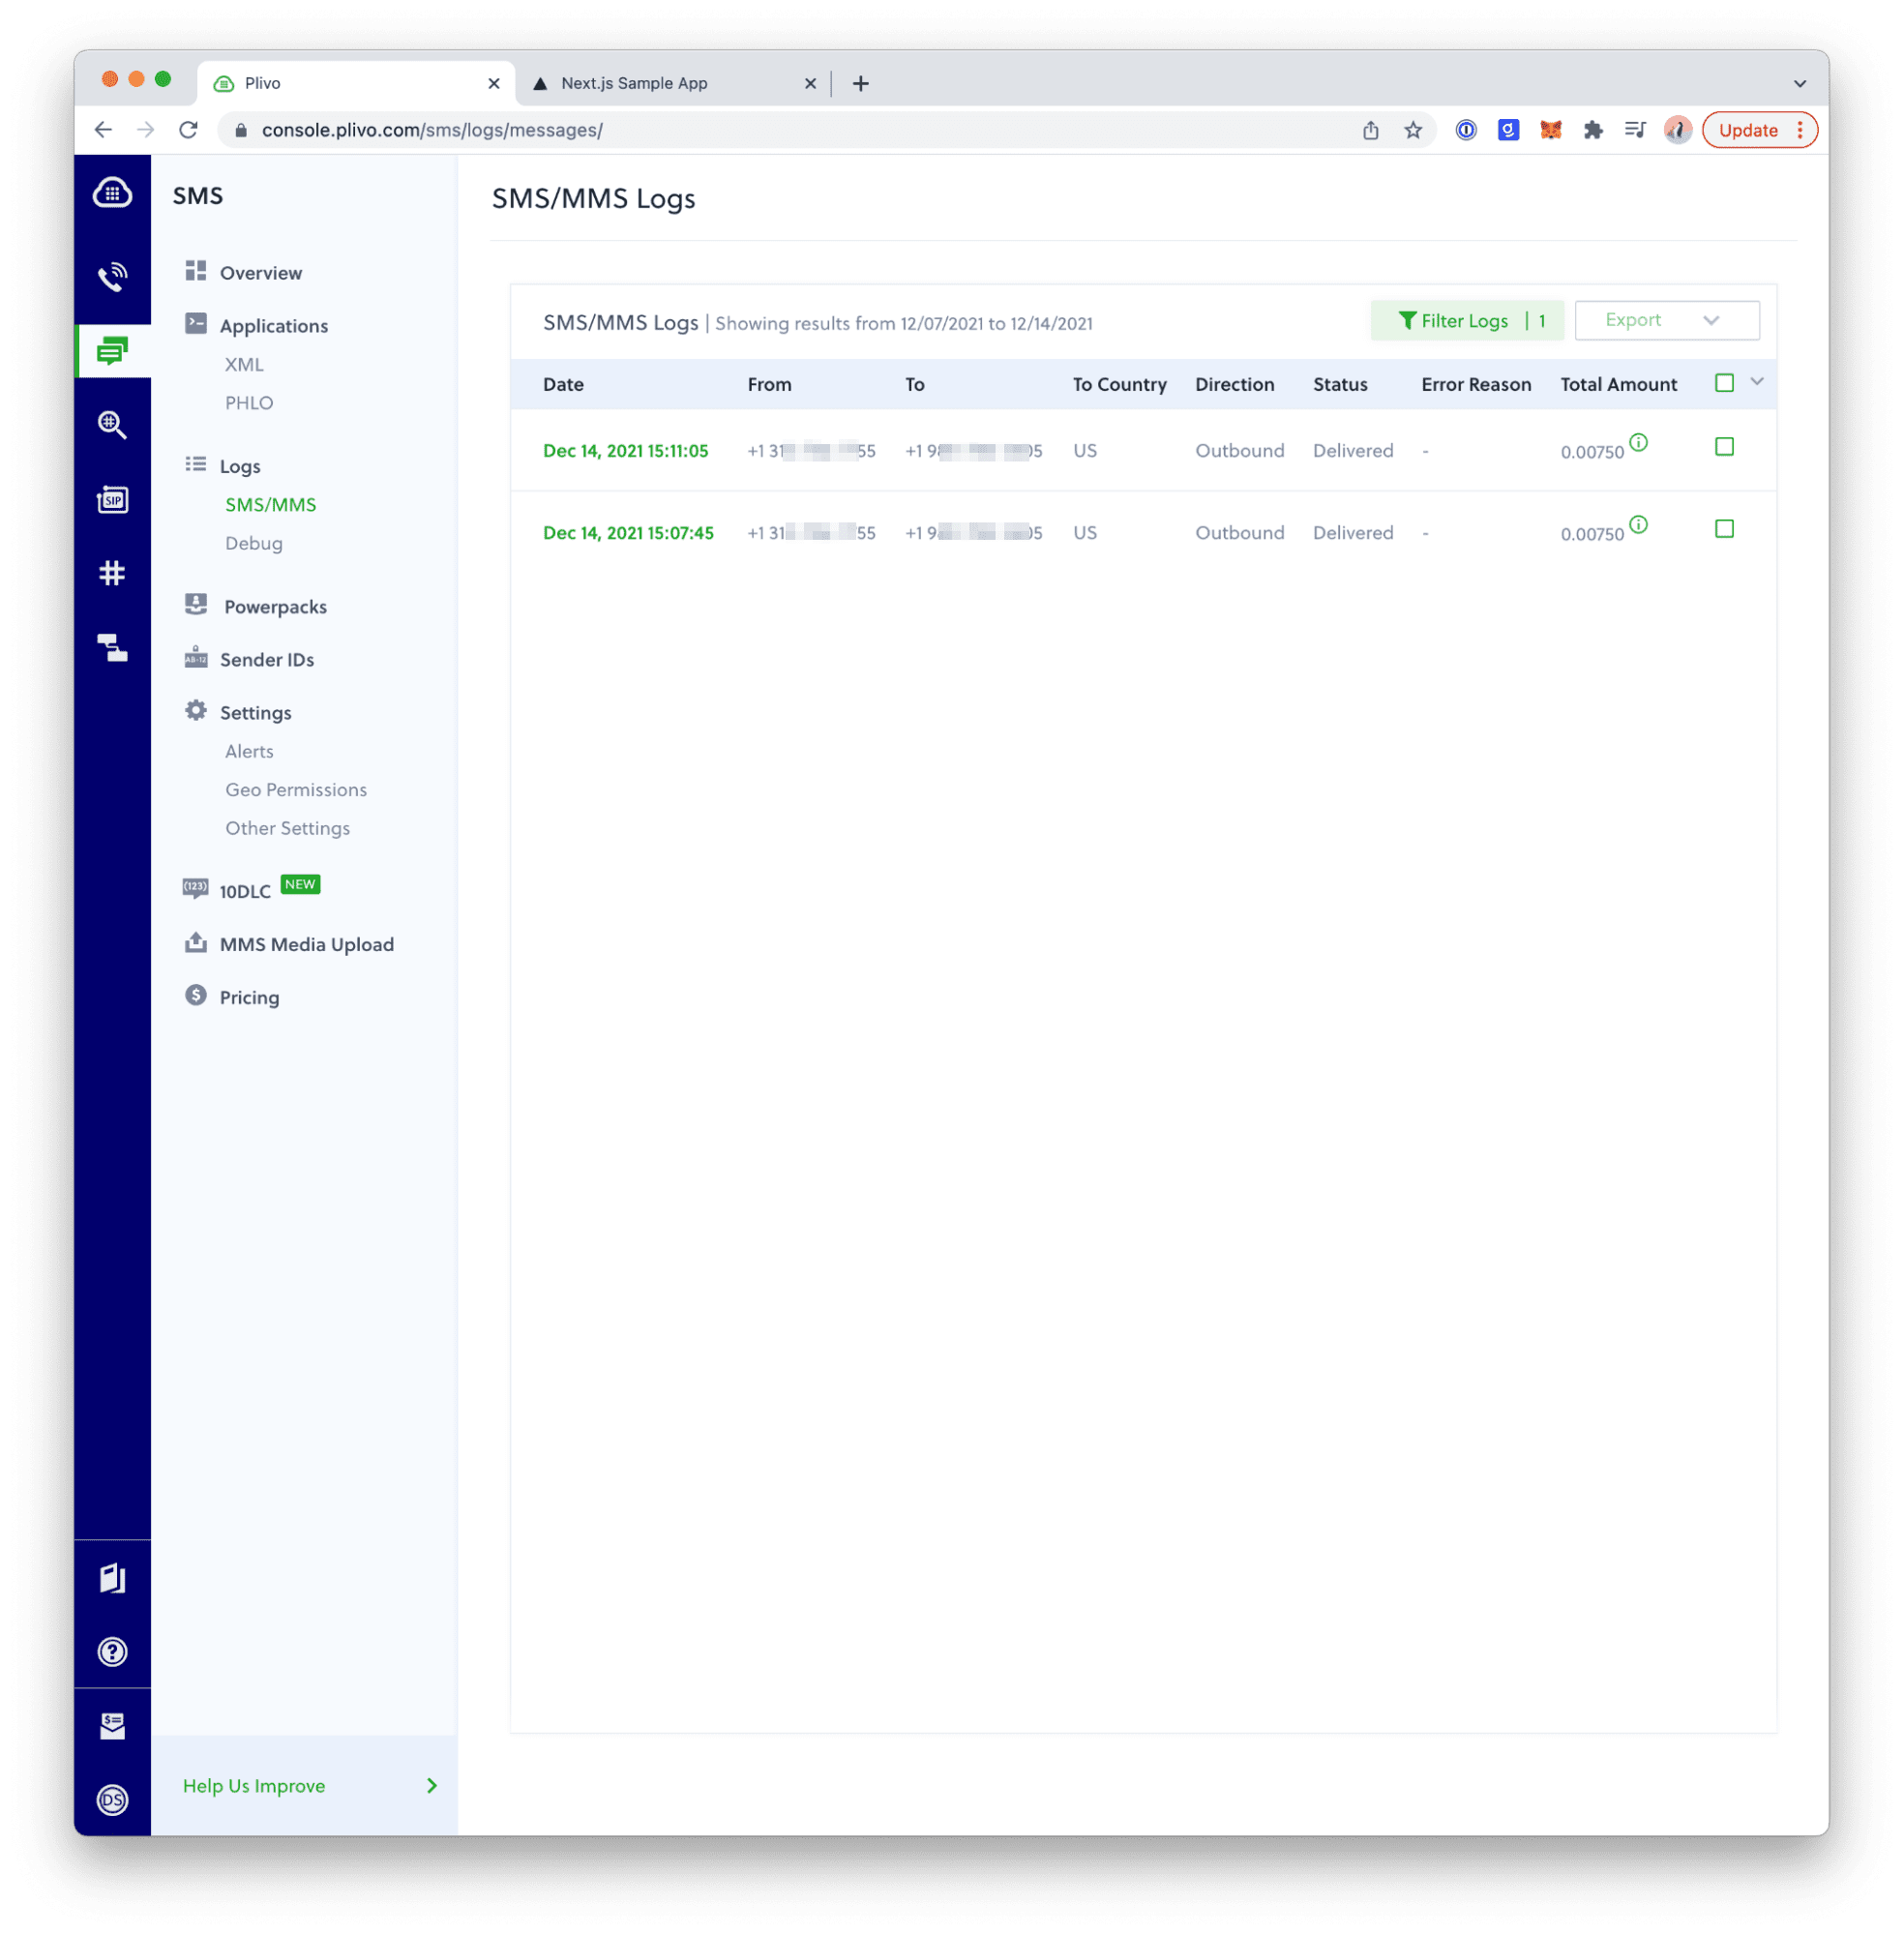This screenshot has width=1904, height=1934.
Task: Expand the column chevron next to header checkbox
Action: (x=1757, y=382)
